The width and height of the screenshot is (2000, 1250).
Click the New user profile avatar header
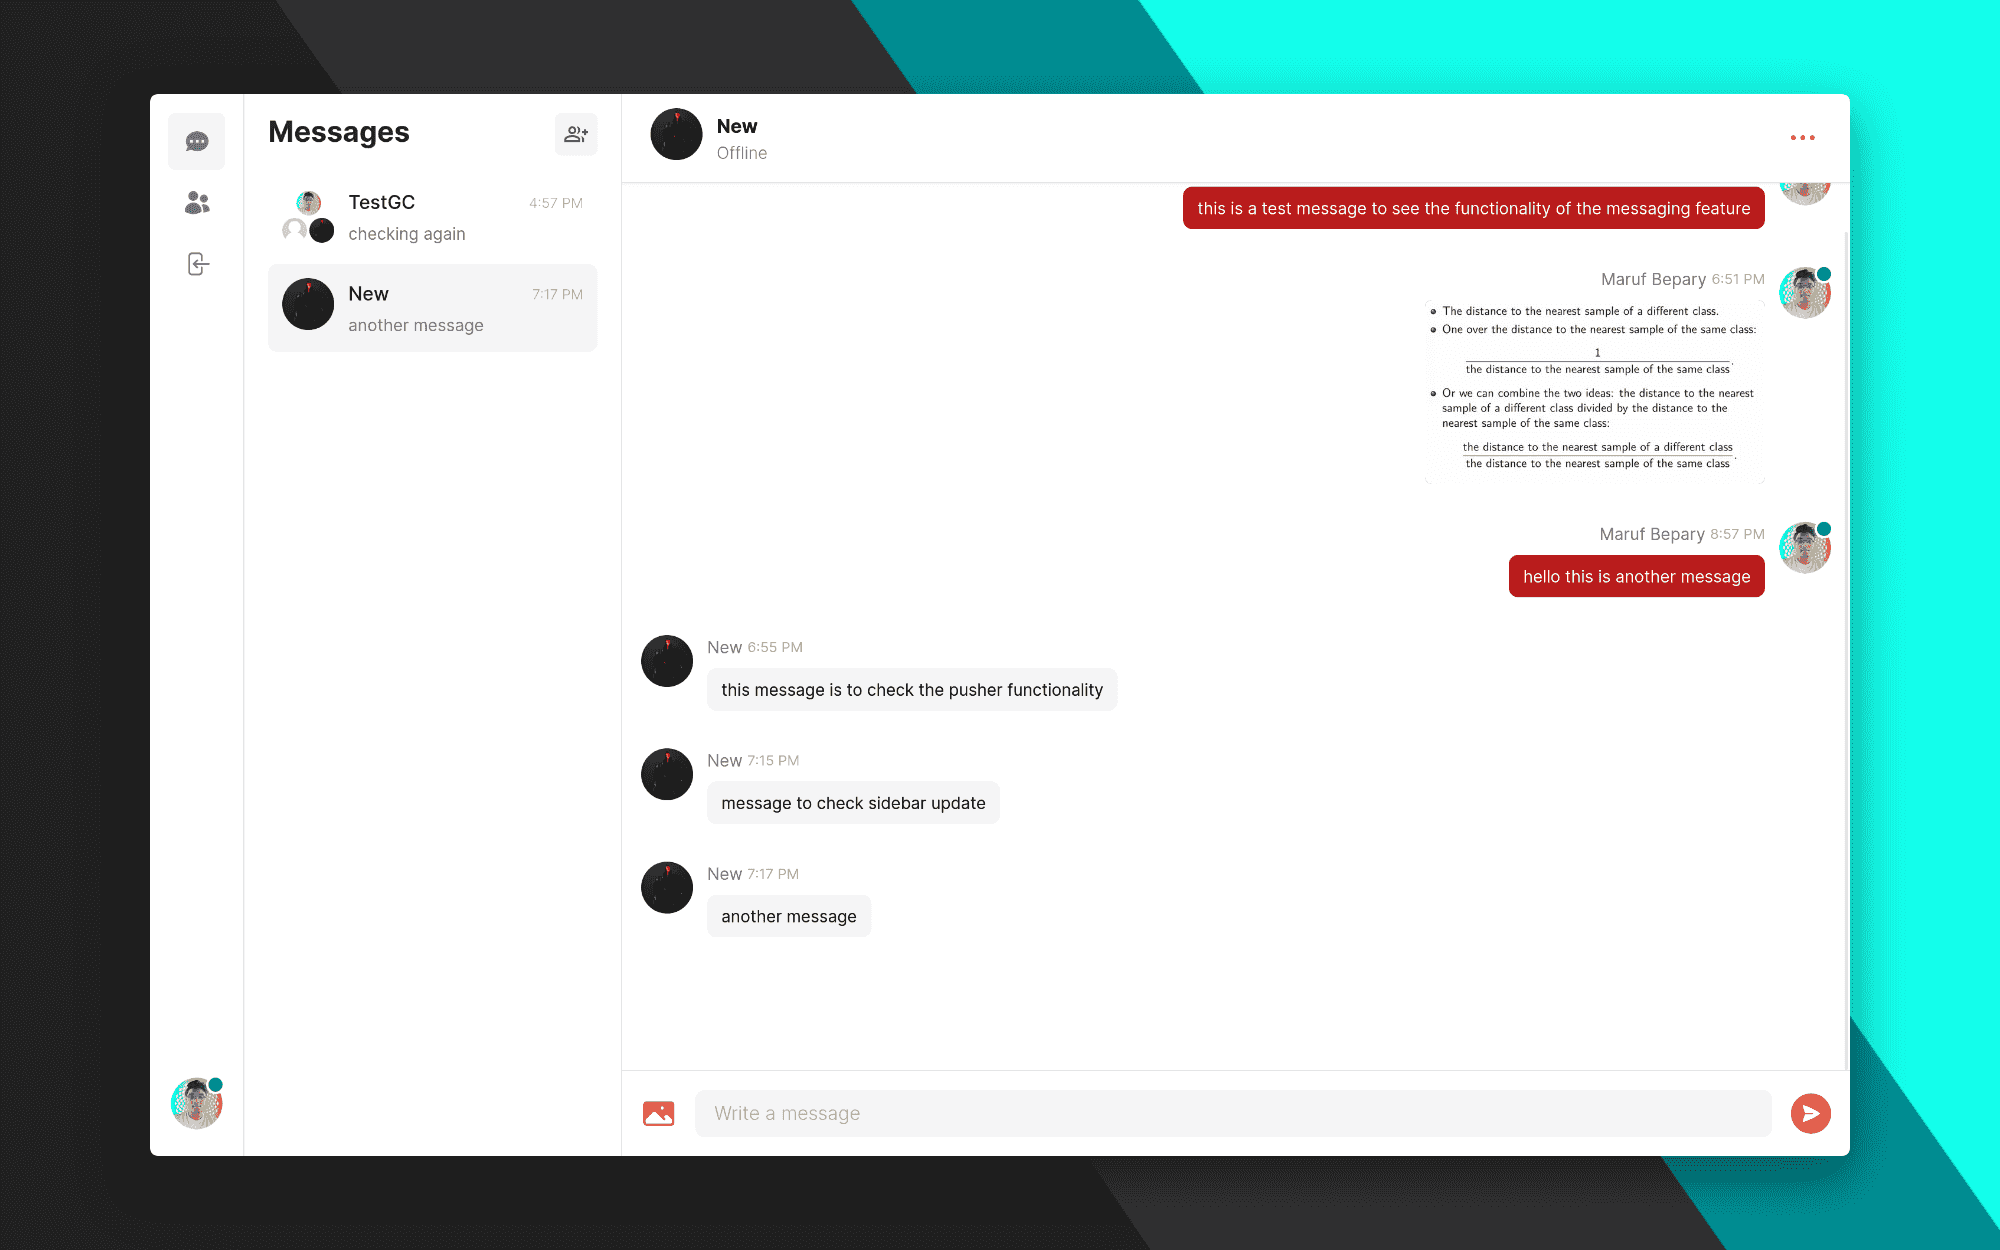(x=672, y=135)
